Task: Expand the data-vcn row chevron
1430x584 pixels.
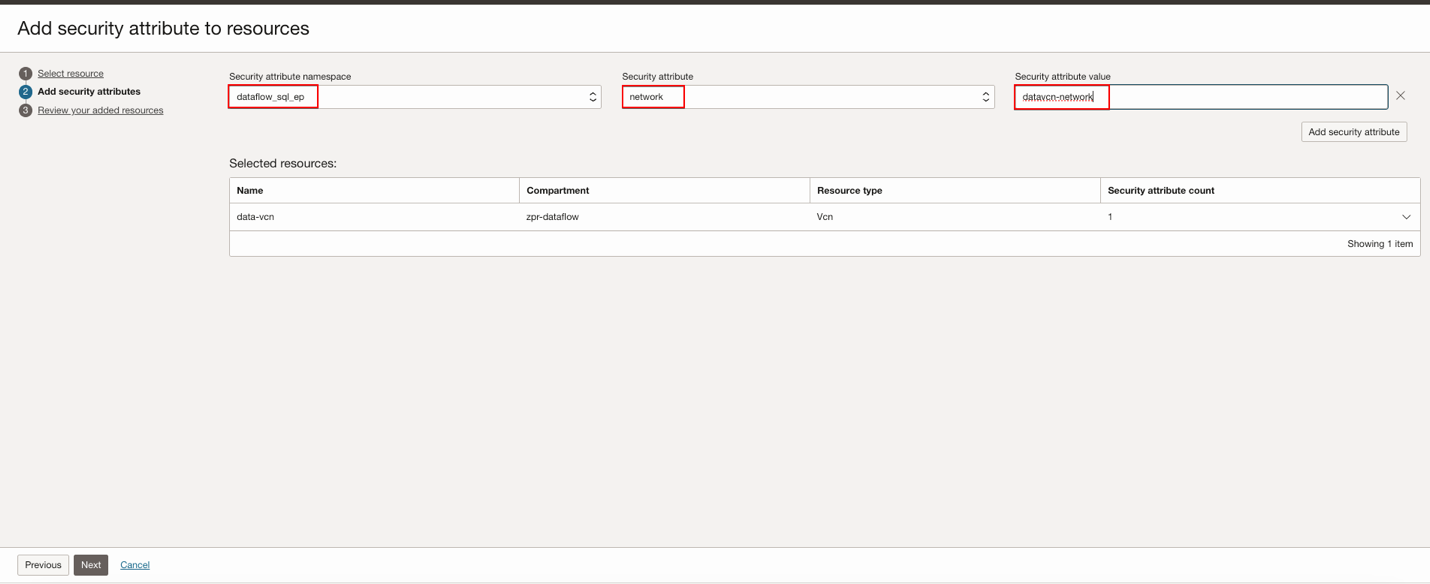Action: point(1406,217)
